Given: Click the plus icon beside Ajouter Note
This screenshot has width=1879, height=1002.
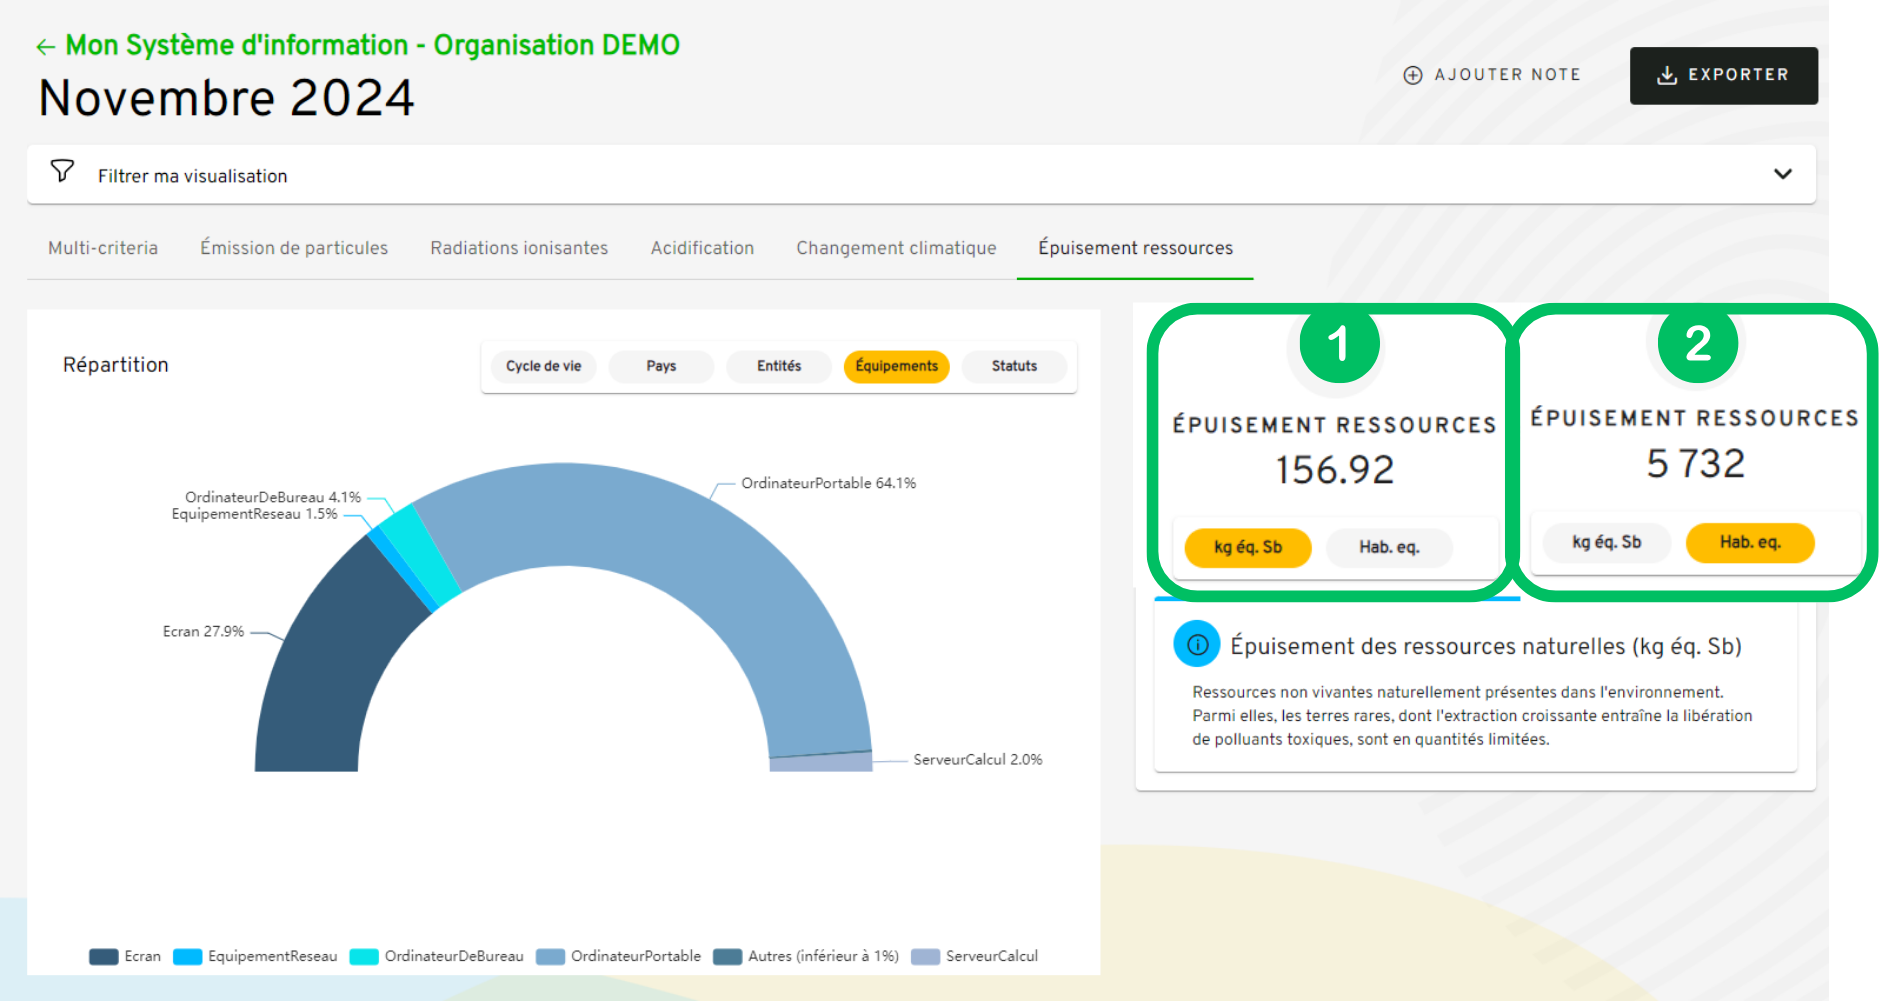Looking at the screenshot, I should coord(1412,75).
